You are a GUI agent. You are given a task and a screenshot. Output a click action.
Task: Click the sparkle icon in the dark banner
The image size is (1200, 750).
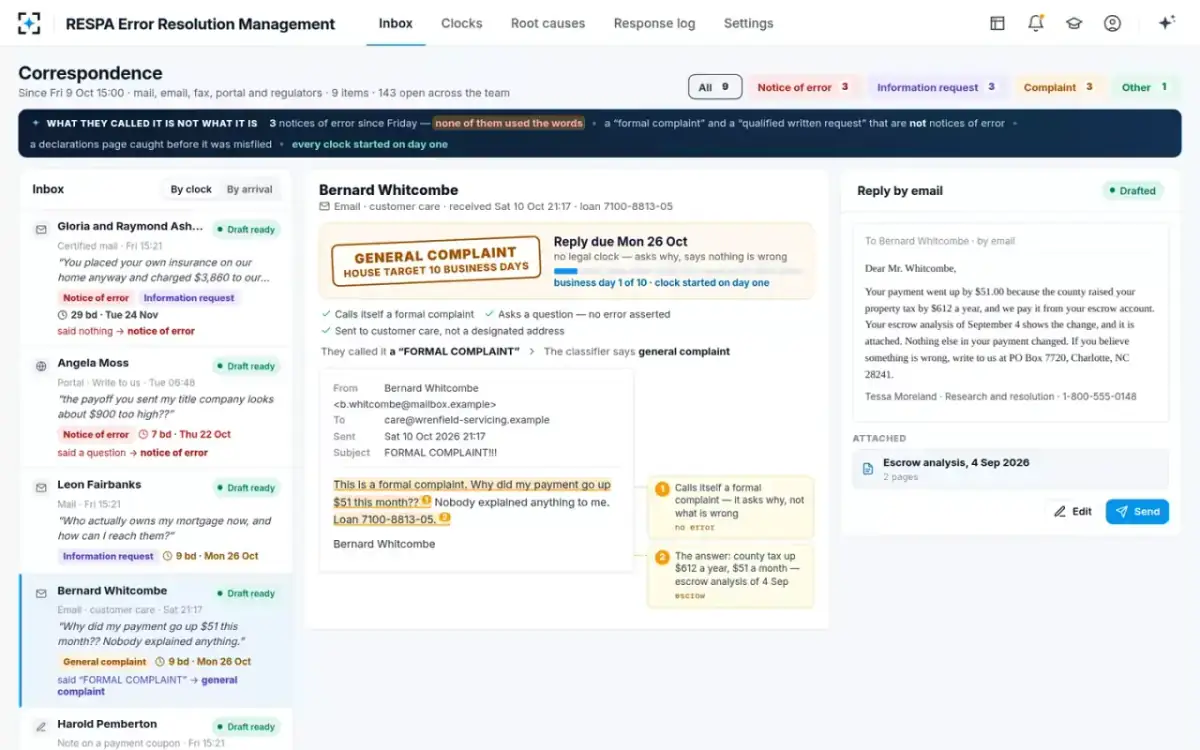(36, 123)
